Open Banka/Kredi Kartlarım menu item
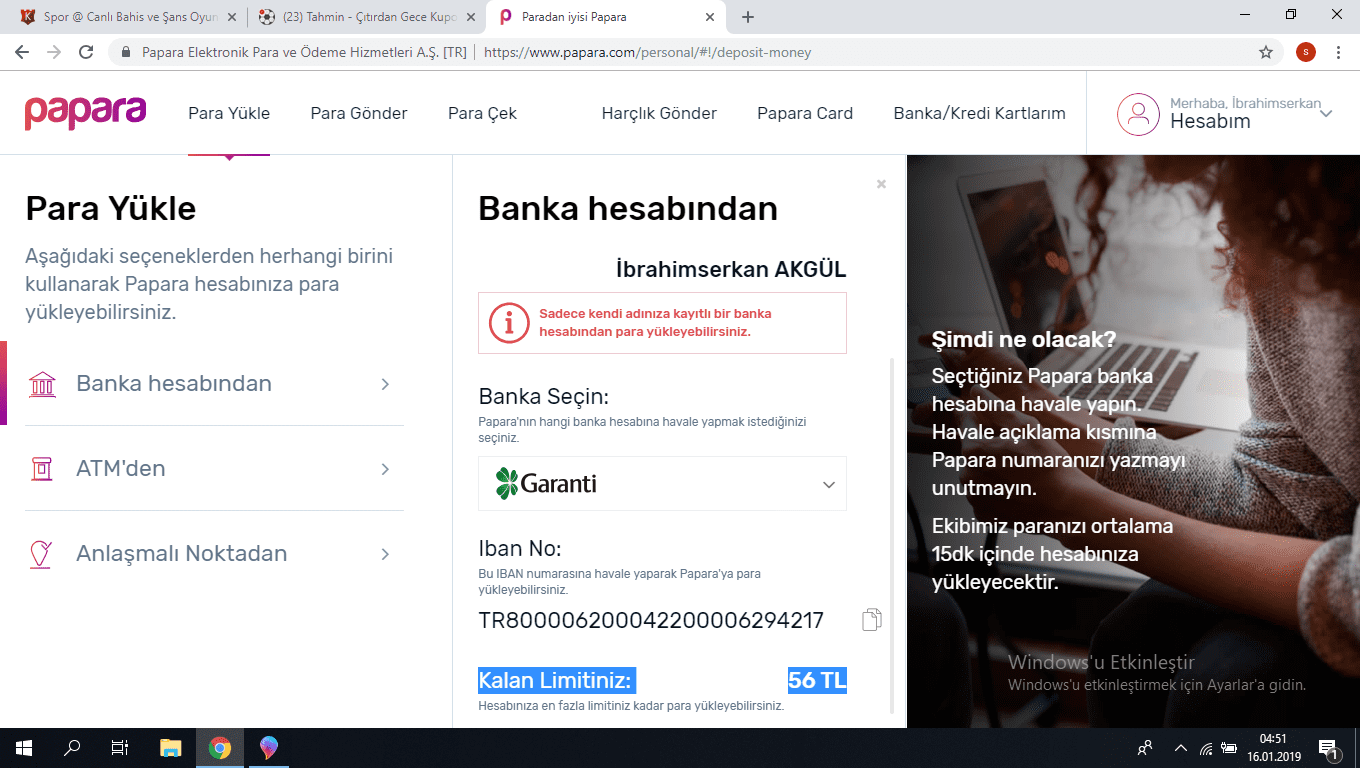This screenshot has width=1360, height=768. pos(979,113)
